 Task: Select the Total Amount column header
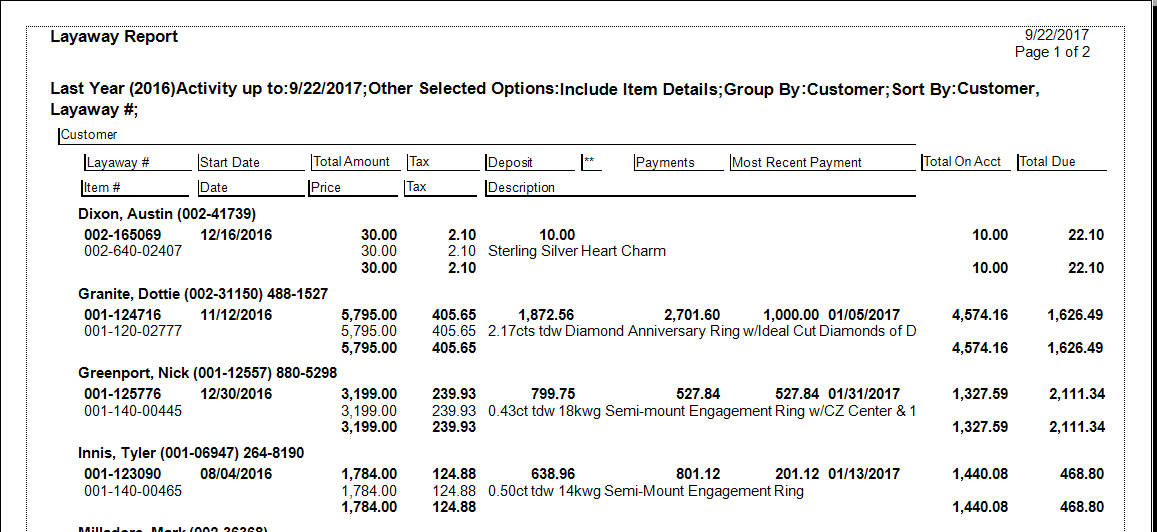[x=351, y=162]
